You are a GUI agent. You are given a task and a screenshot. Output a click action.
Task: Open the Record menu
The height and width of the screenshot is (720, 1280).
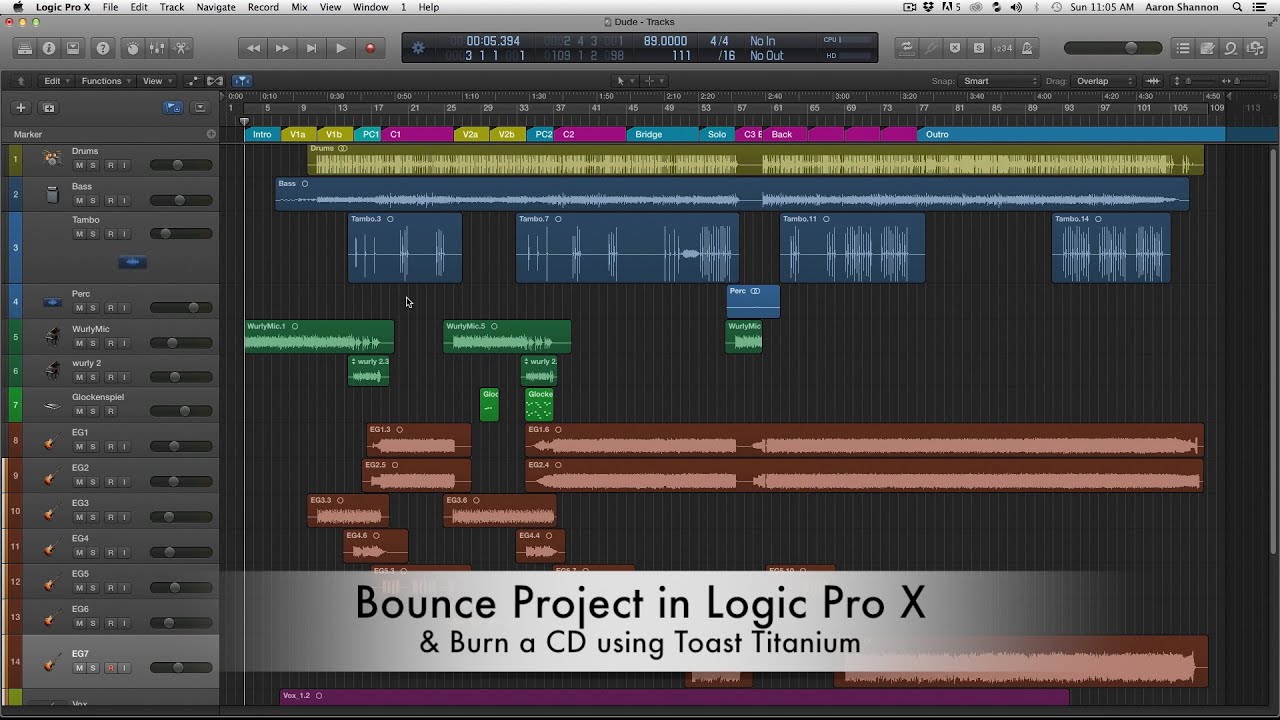coord(263,7)
